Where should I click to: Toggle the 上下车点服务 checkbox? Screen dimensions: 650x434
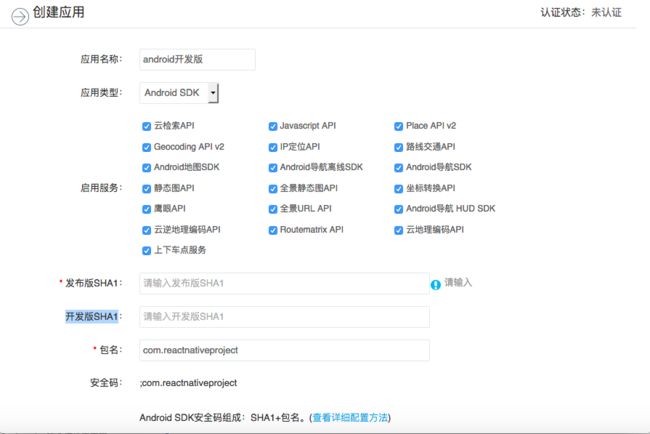click(146, 250)
